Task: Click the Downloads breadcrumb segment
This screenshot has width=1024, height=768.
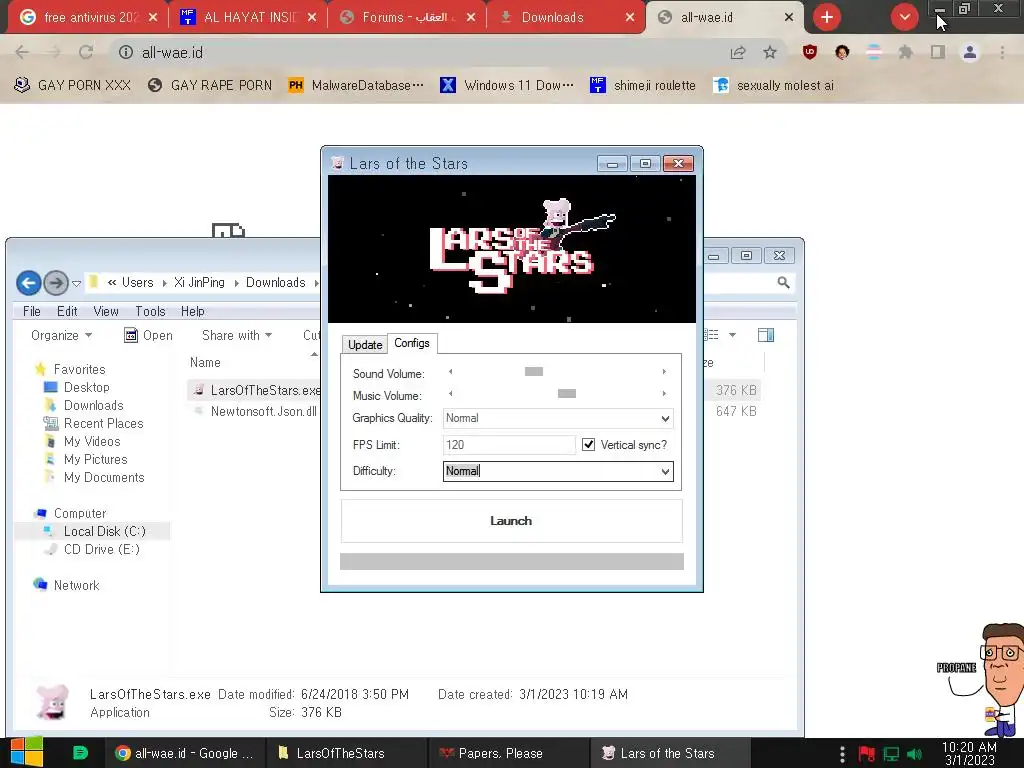Action: [x=276, y=283]
